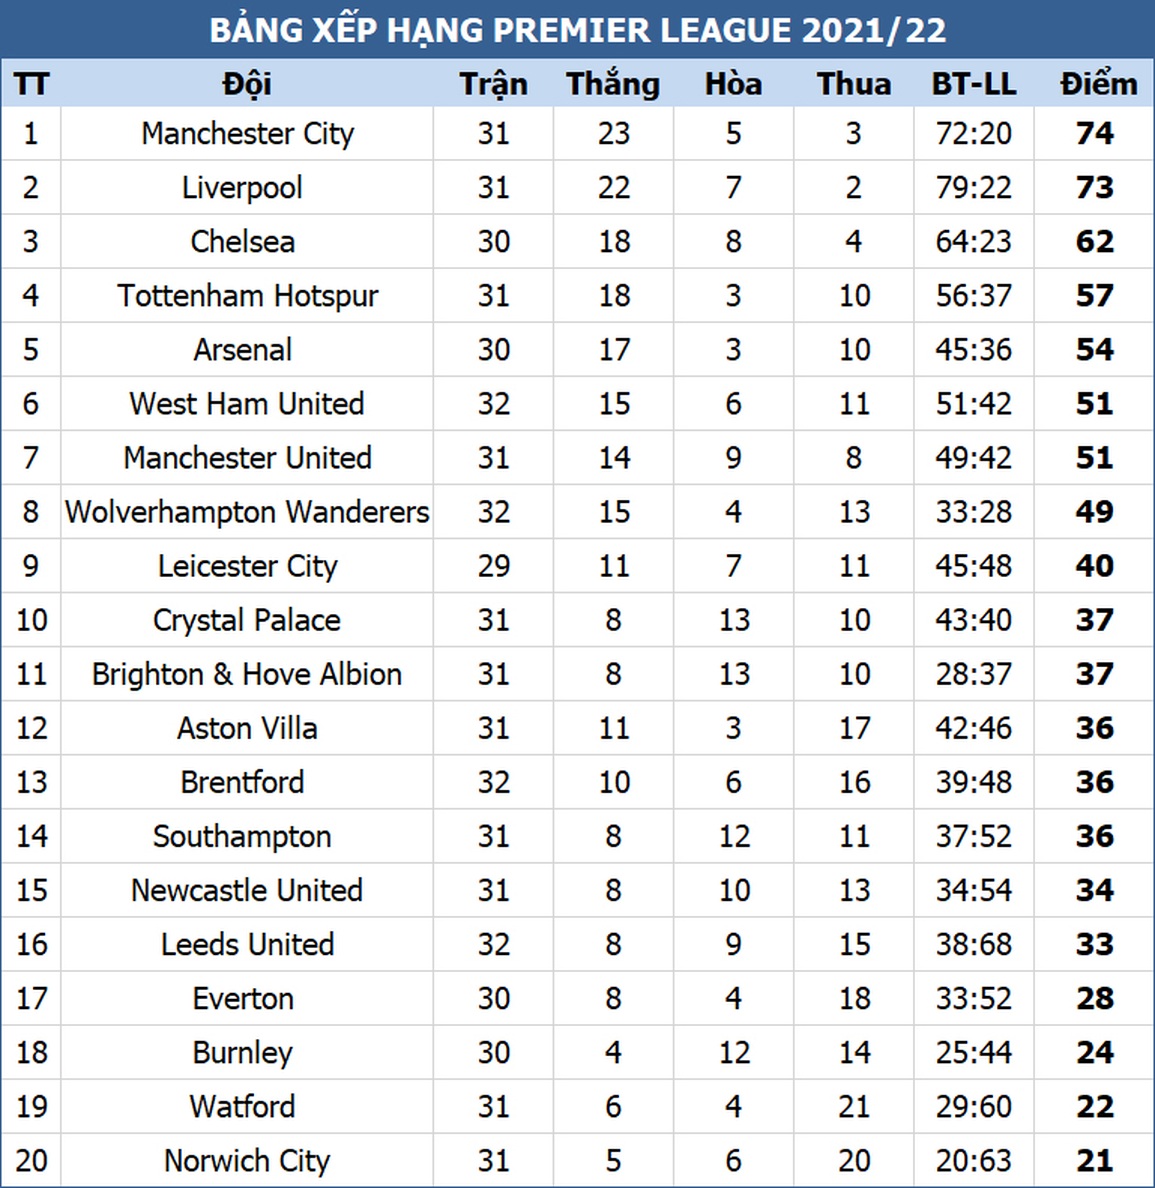Select Tottenham Hotspur in the table
The width and height of the screenshot is (1155, 1188).
(247, 295)
